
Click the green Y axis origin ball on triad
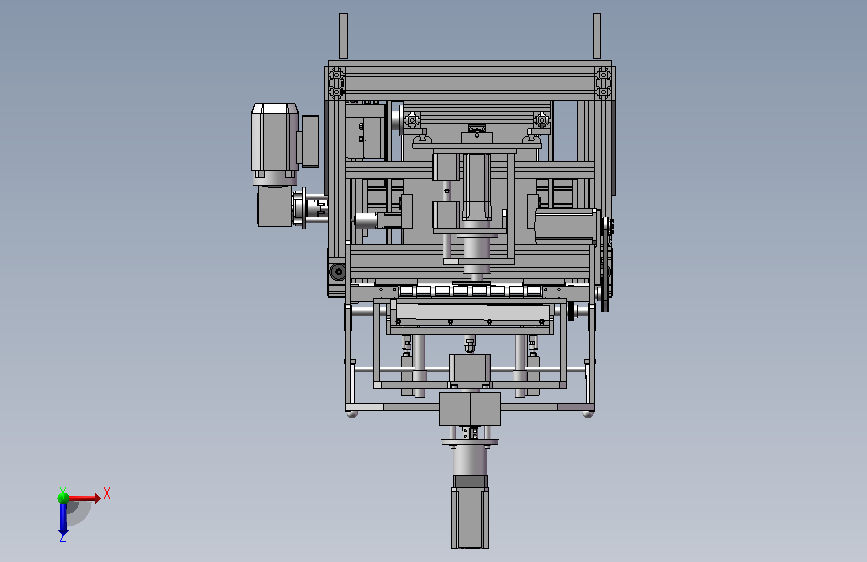(x=63, y=498)
